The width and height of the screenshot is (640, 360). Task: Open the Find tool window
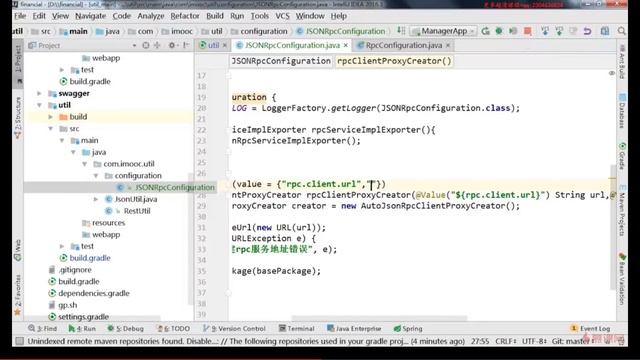[42, 329]
